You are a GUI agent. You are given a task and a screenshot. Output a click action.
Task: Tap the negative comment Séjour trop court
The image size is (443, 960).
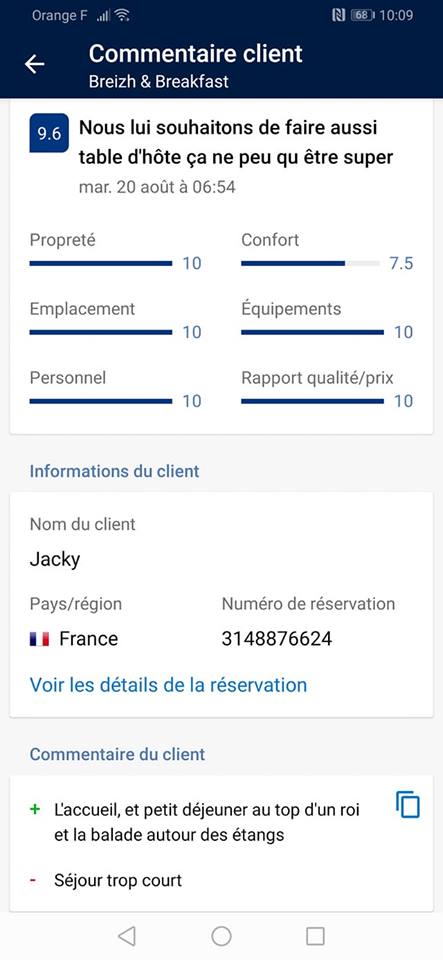(x=118, y=881)
